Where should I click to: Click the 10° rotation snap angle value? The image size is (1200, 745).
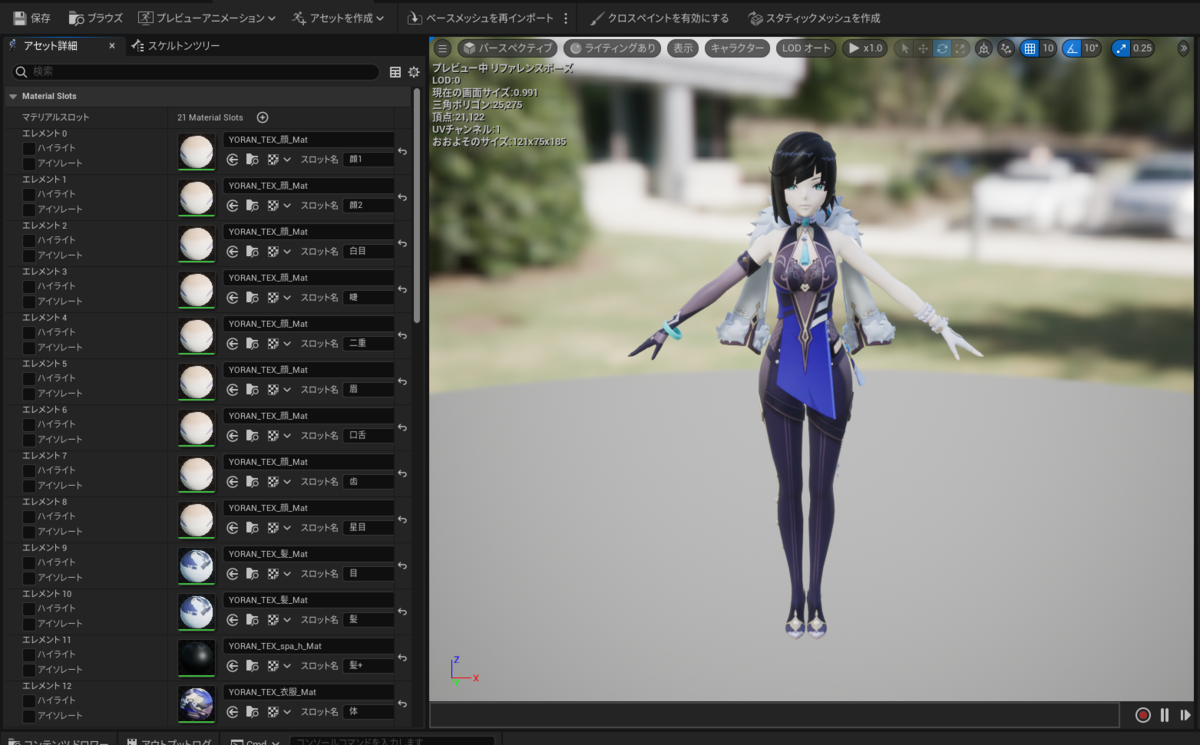(1091, 48)
